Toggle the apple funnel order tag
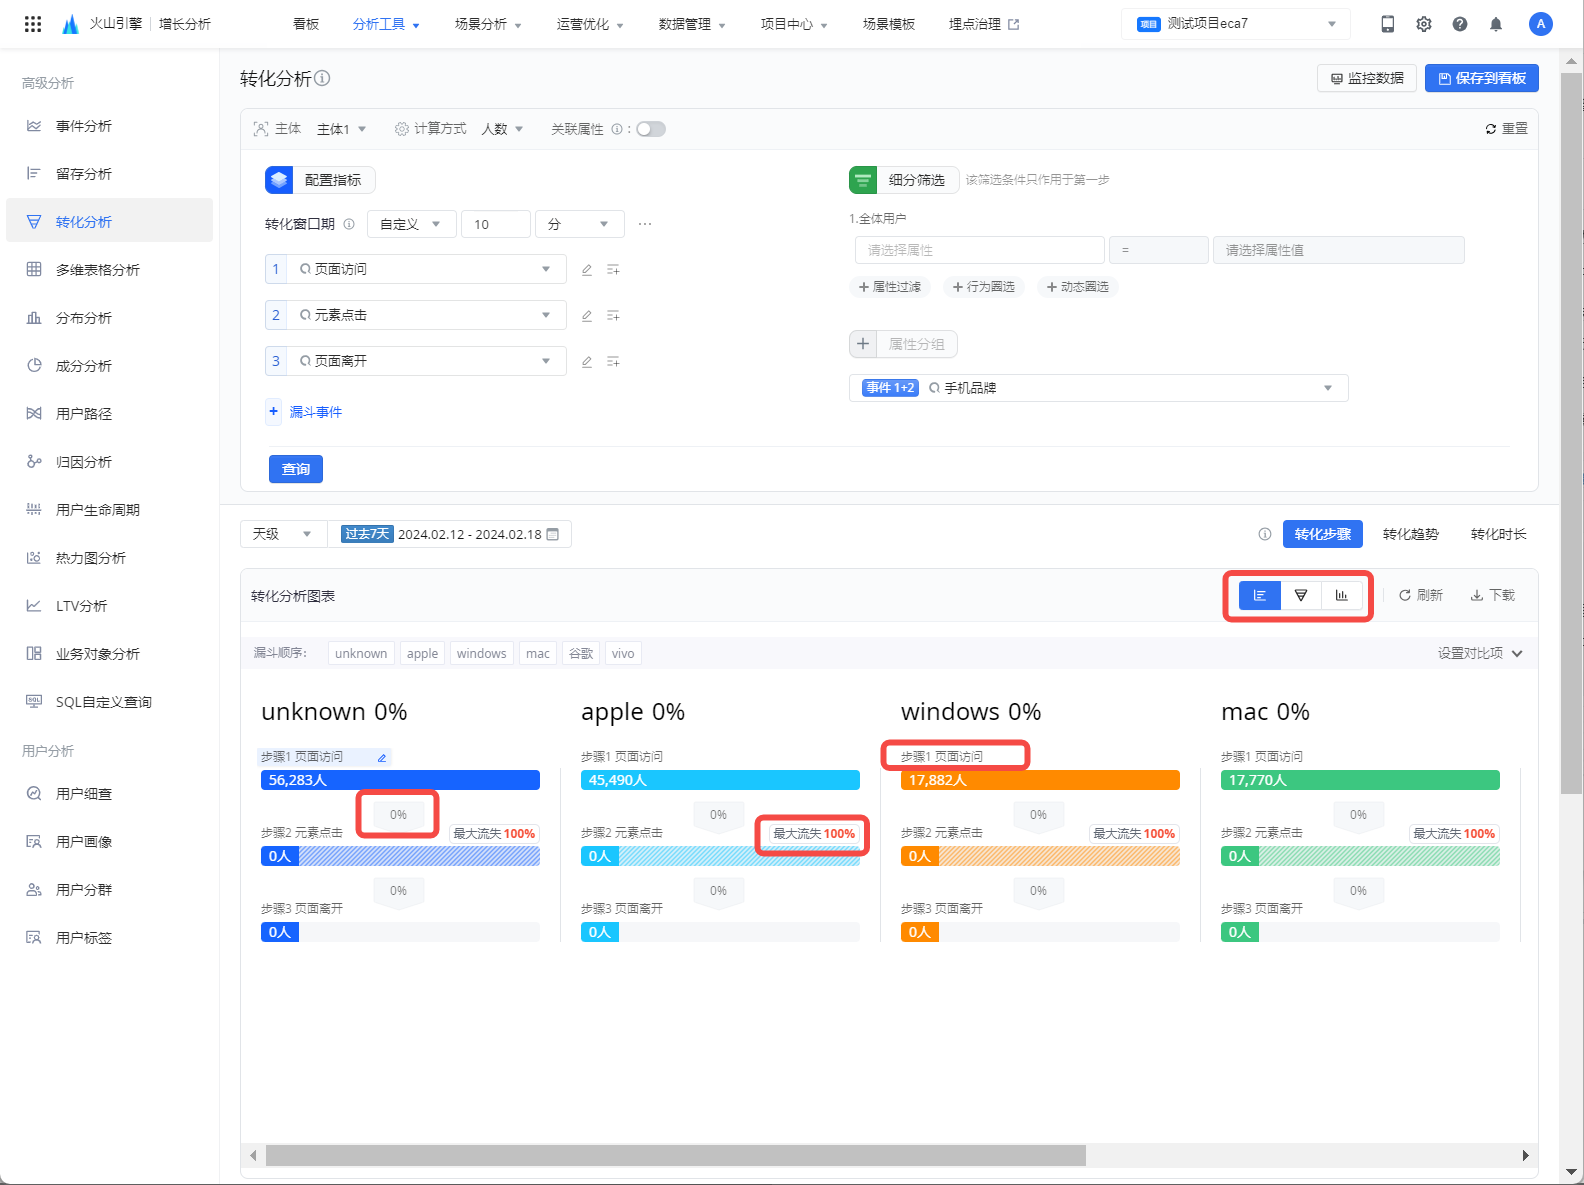Viewport: 1584px width, 1185px height. click(422, 653)
